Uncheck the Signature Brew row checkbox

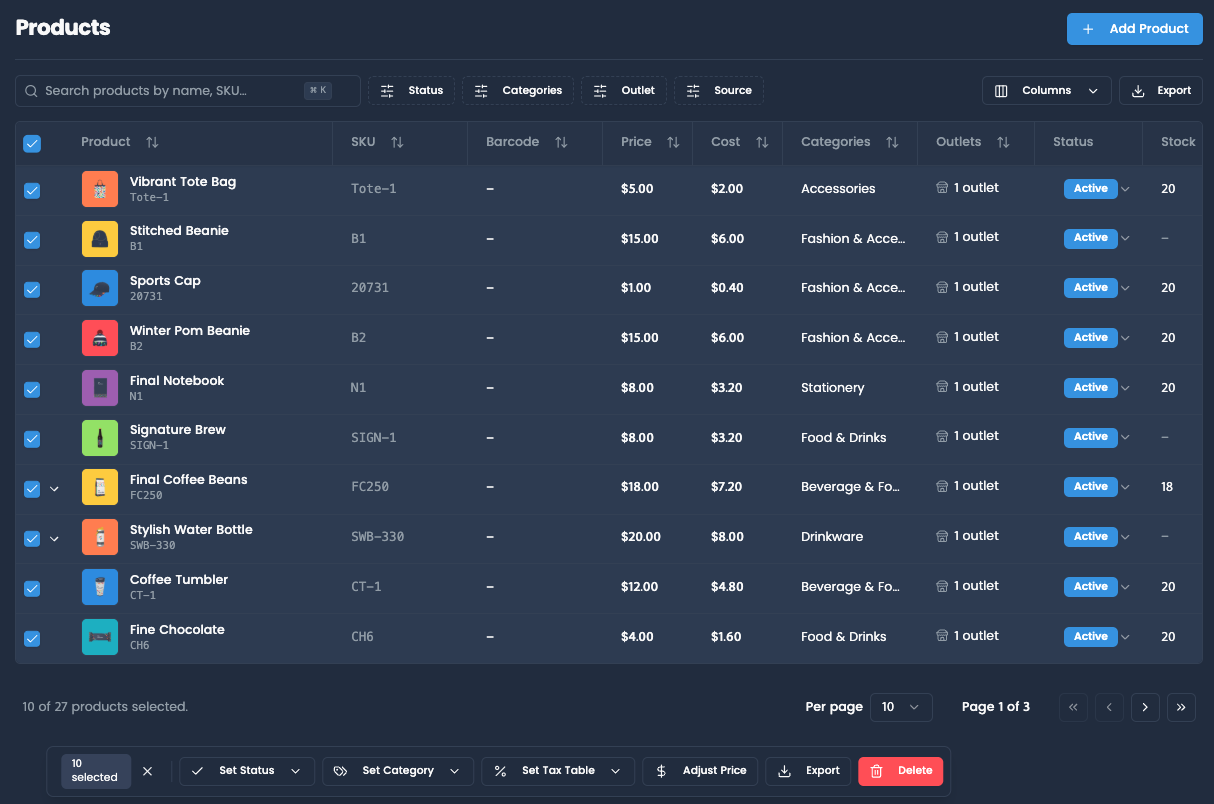[x=32, y=439]
